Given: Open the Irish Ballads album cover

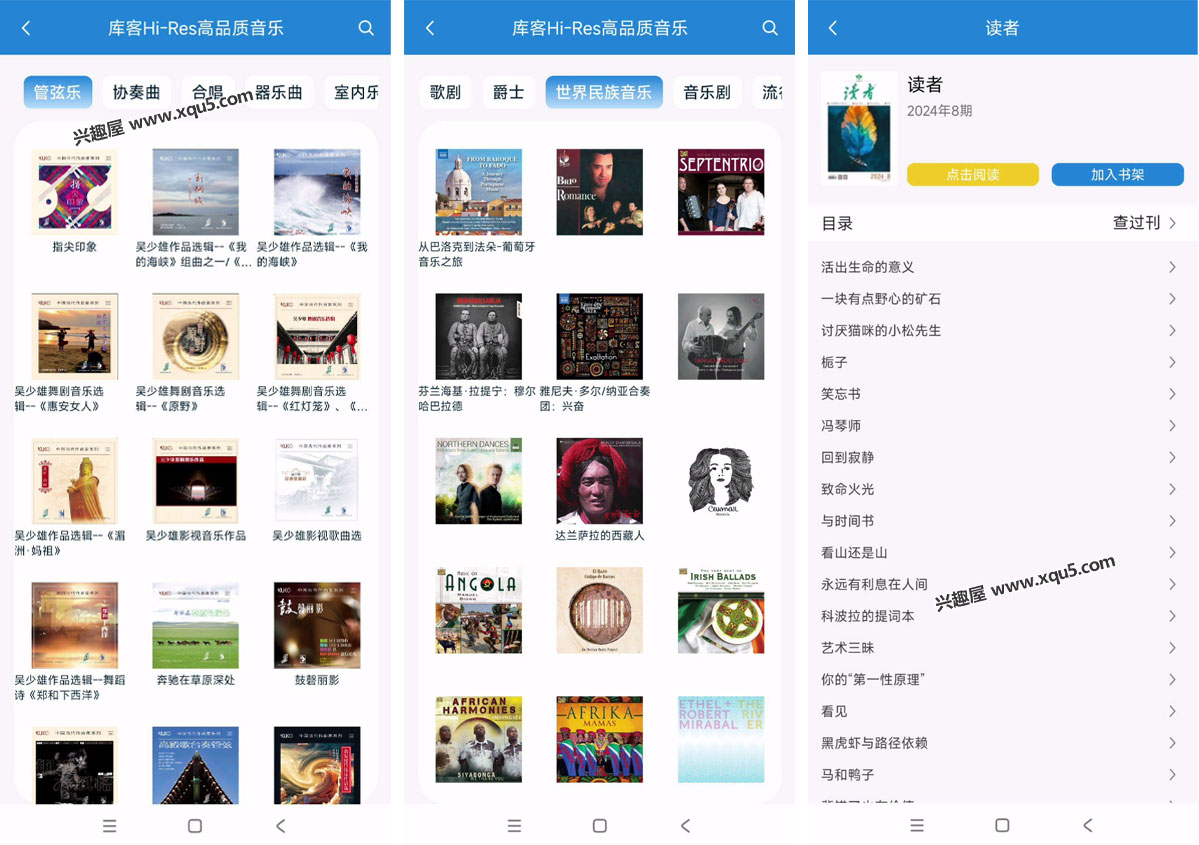Looking at the screenshot, I should 721,610.
